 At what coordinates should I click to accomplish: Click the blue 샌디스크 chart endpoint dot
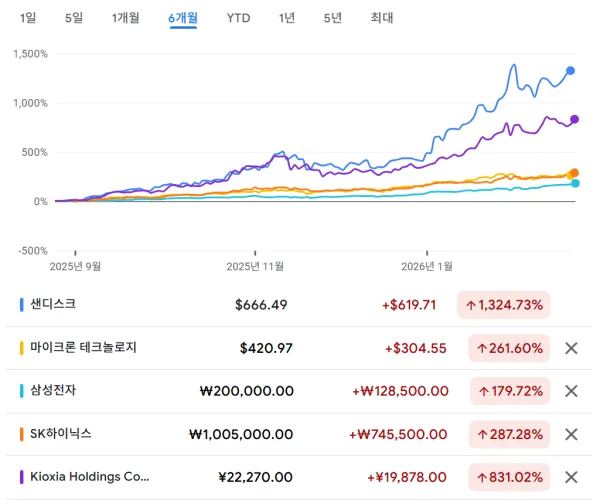coord(570,70)
